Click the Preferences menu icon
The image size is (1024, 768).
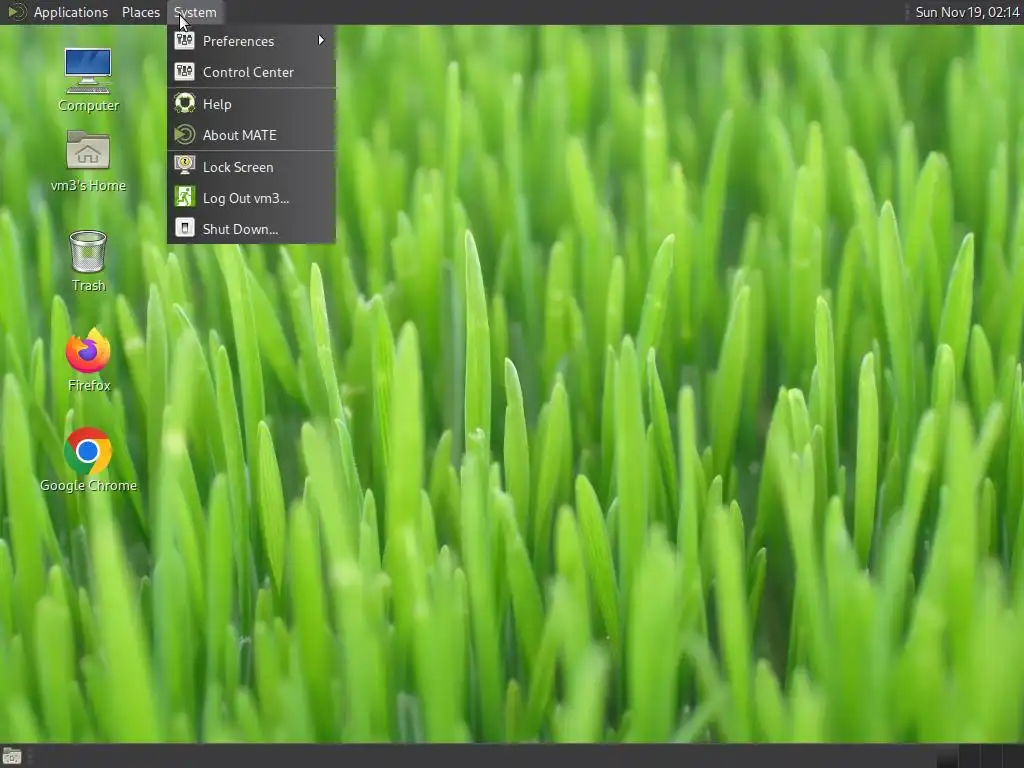pyautogui.click(x=185, y=40)
